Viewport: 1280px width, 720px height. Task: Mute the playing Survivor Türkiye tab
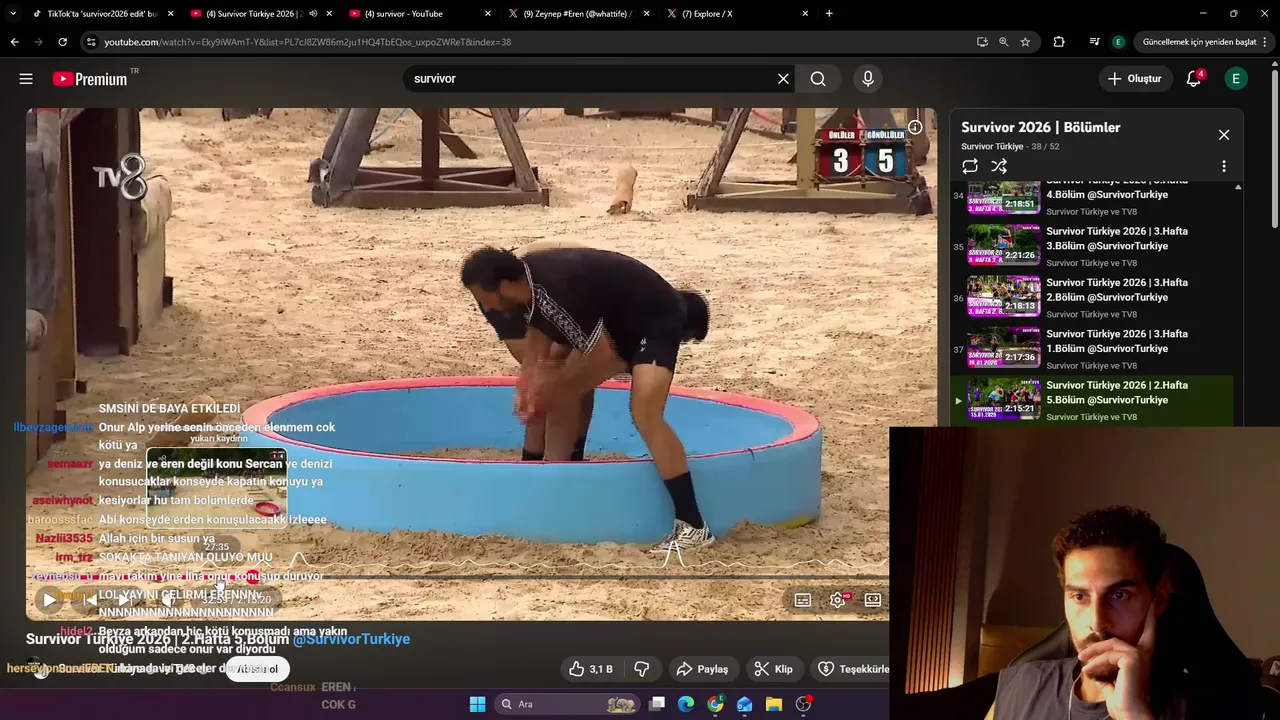[x=314, y=14]
